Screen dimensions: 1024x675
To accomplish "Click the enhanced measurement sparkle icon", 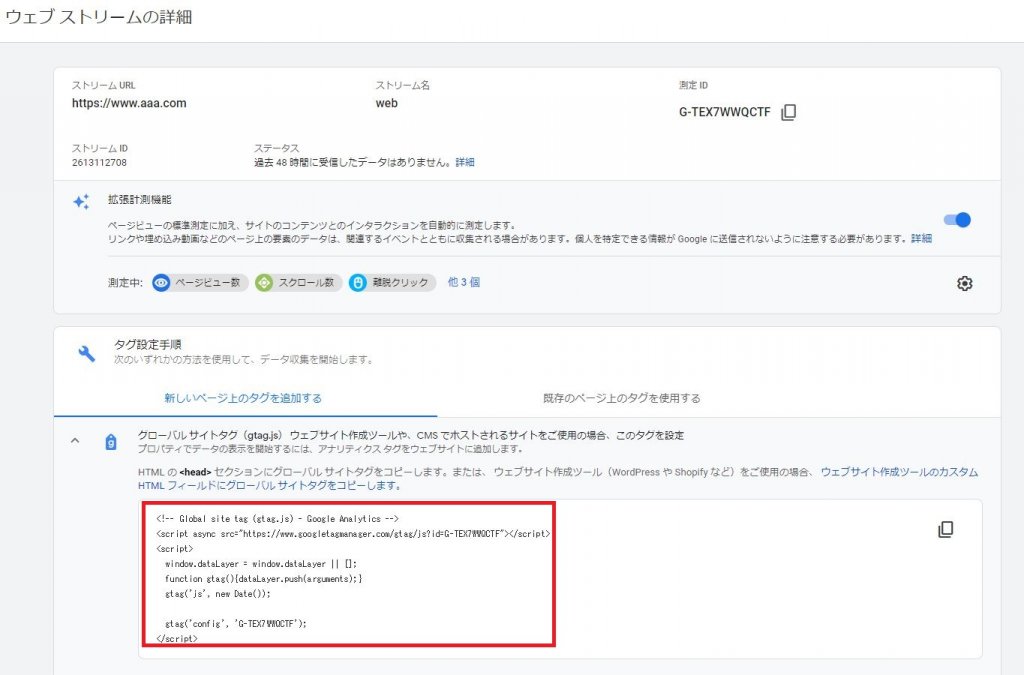I will pyautogui.click(x=82, y=202).
